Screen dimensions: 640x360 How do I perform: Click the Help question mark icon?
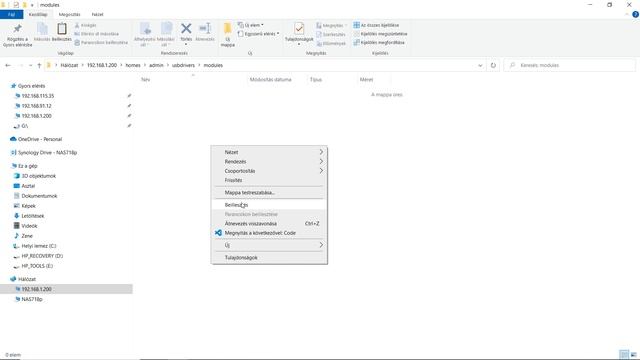coord(636,14)
